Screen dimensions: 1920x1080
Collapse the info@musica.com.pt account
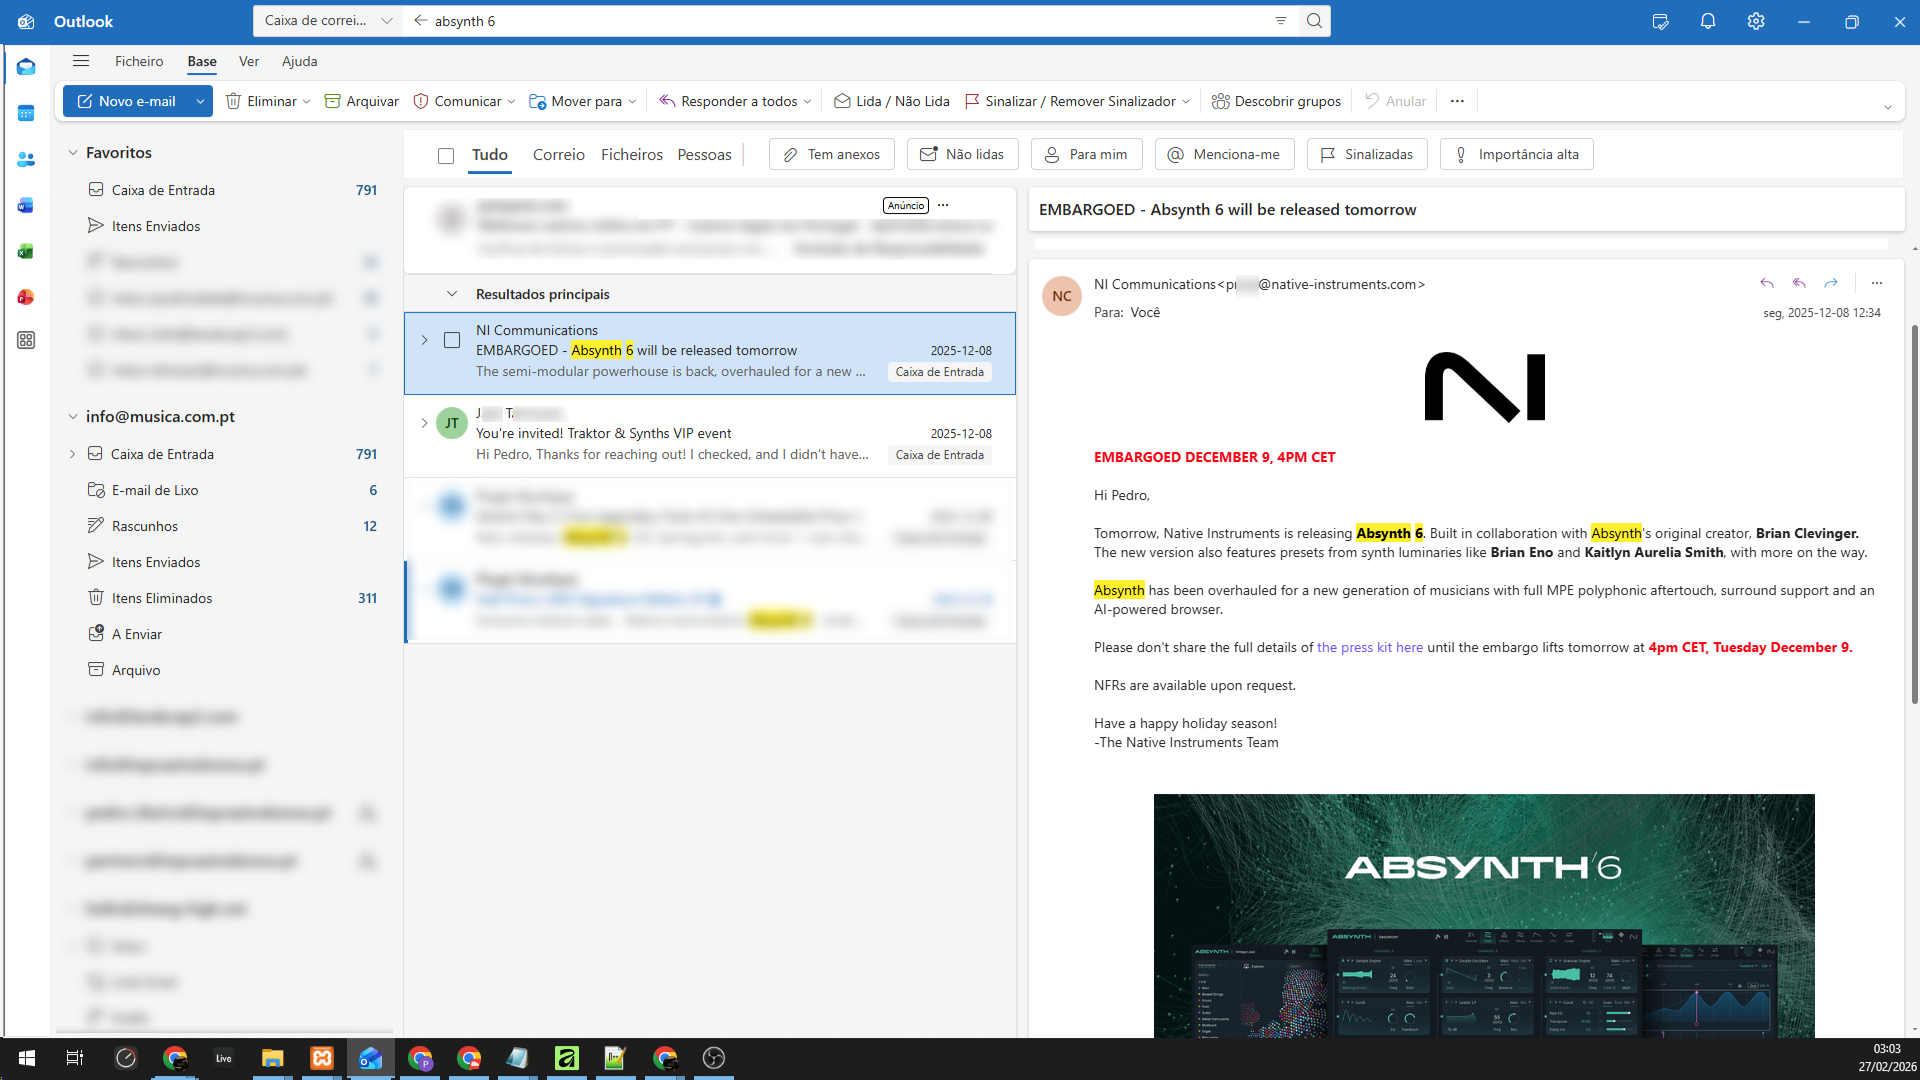coord(72,417)
